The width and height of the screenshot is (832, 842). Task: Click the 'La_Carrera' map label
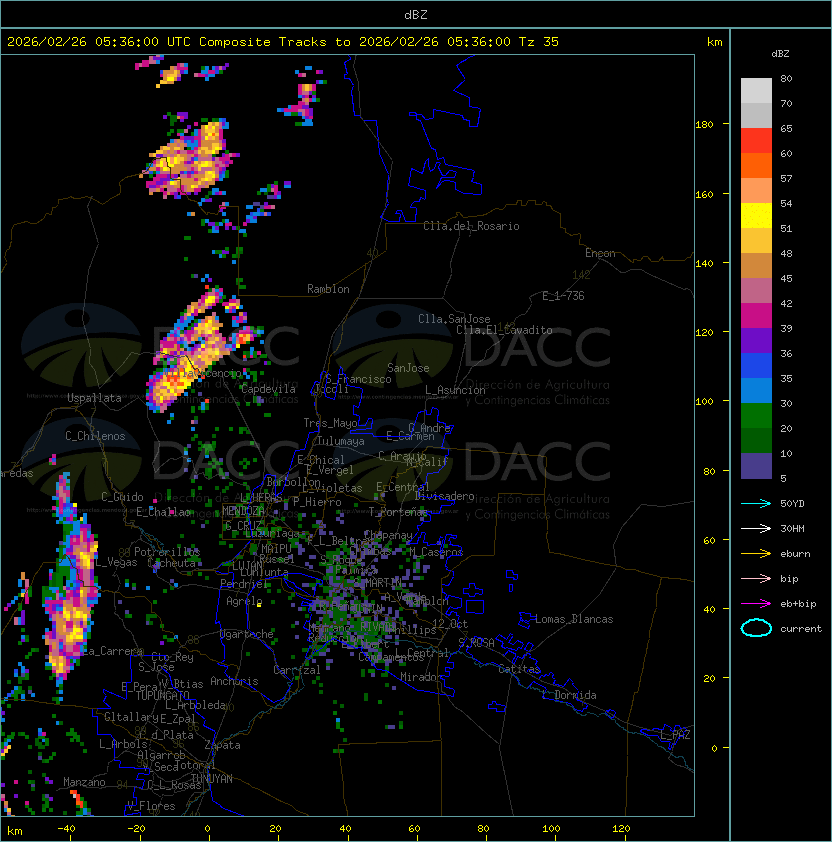tap(112, 651)
